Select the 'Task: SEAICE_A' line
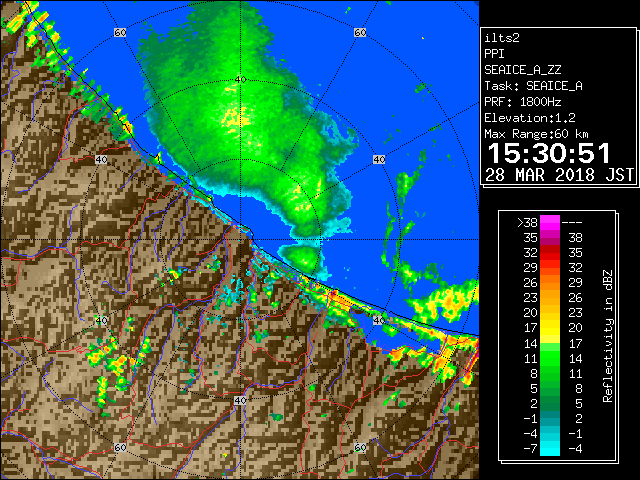 (x=533, y=86)
